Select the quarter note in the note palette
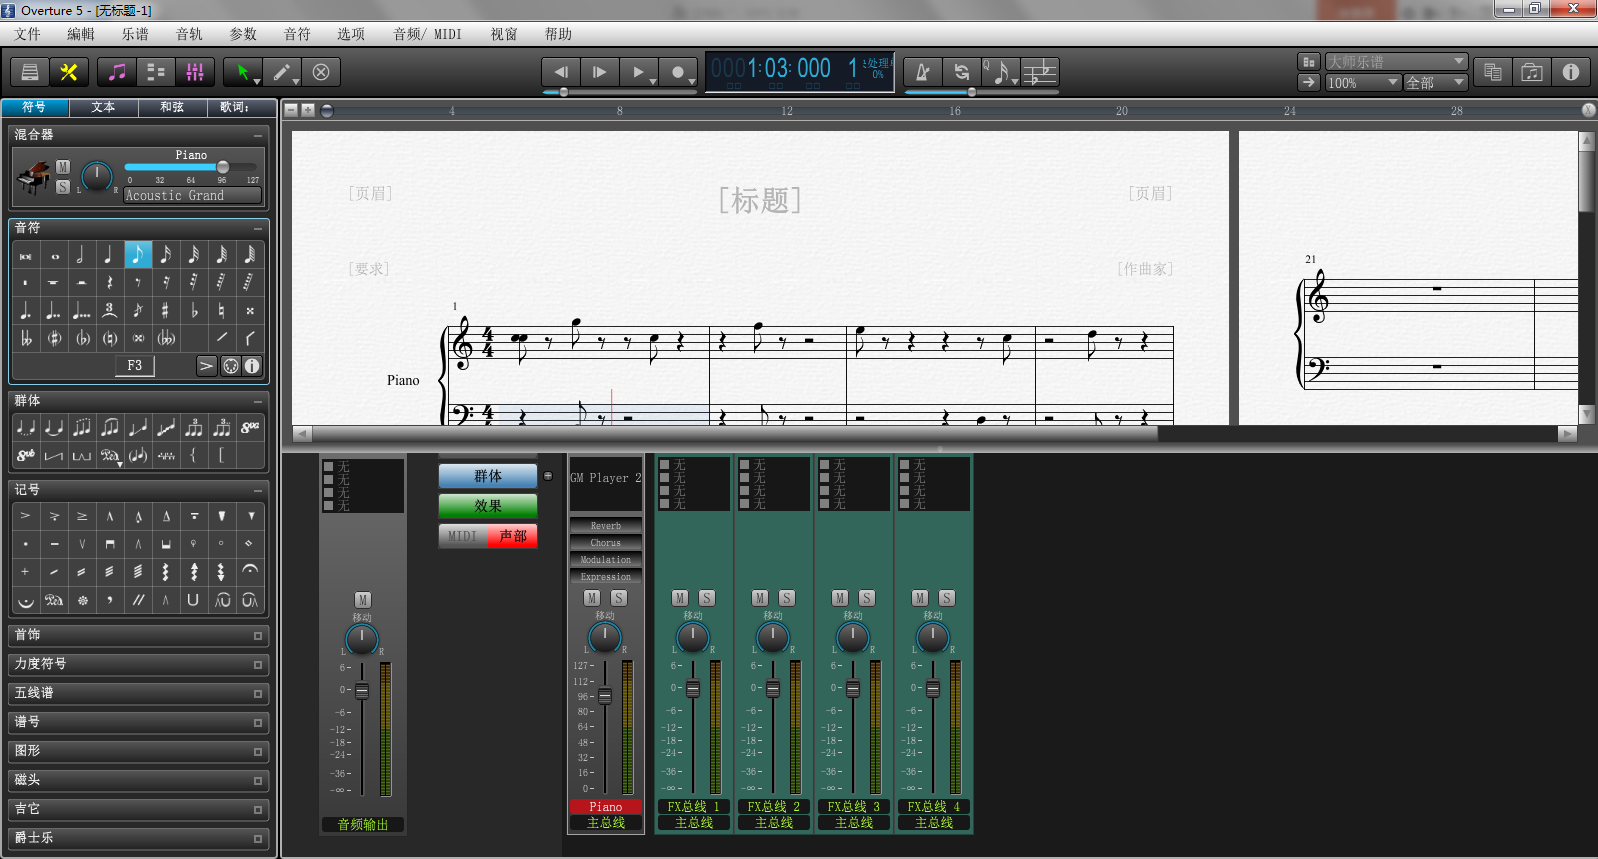This screenshot has width=1598, height=859. click(108, 255)
